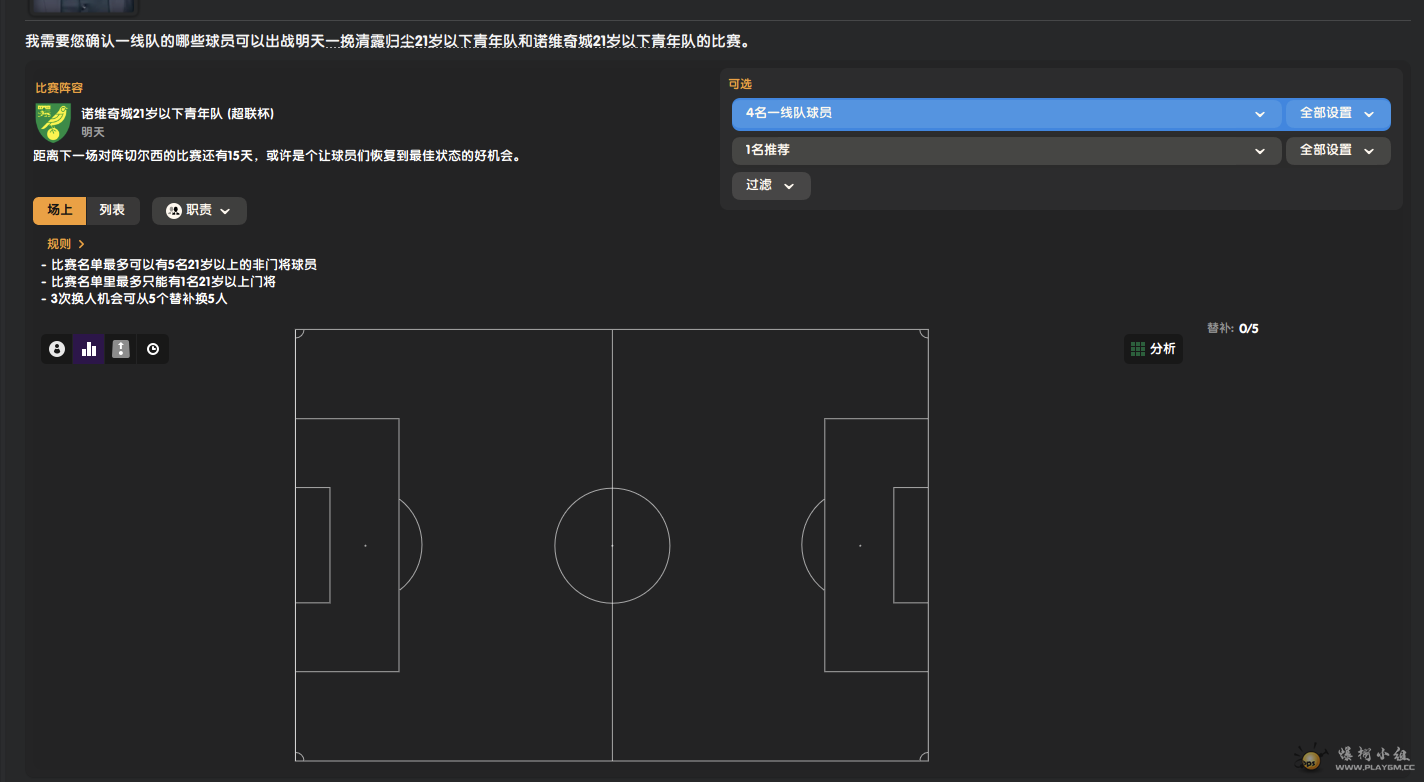Switch to the 列表 list view
Viewport: 1424px width, 782px height.
point(112,211)
